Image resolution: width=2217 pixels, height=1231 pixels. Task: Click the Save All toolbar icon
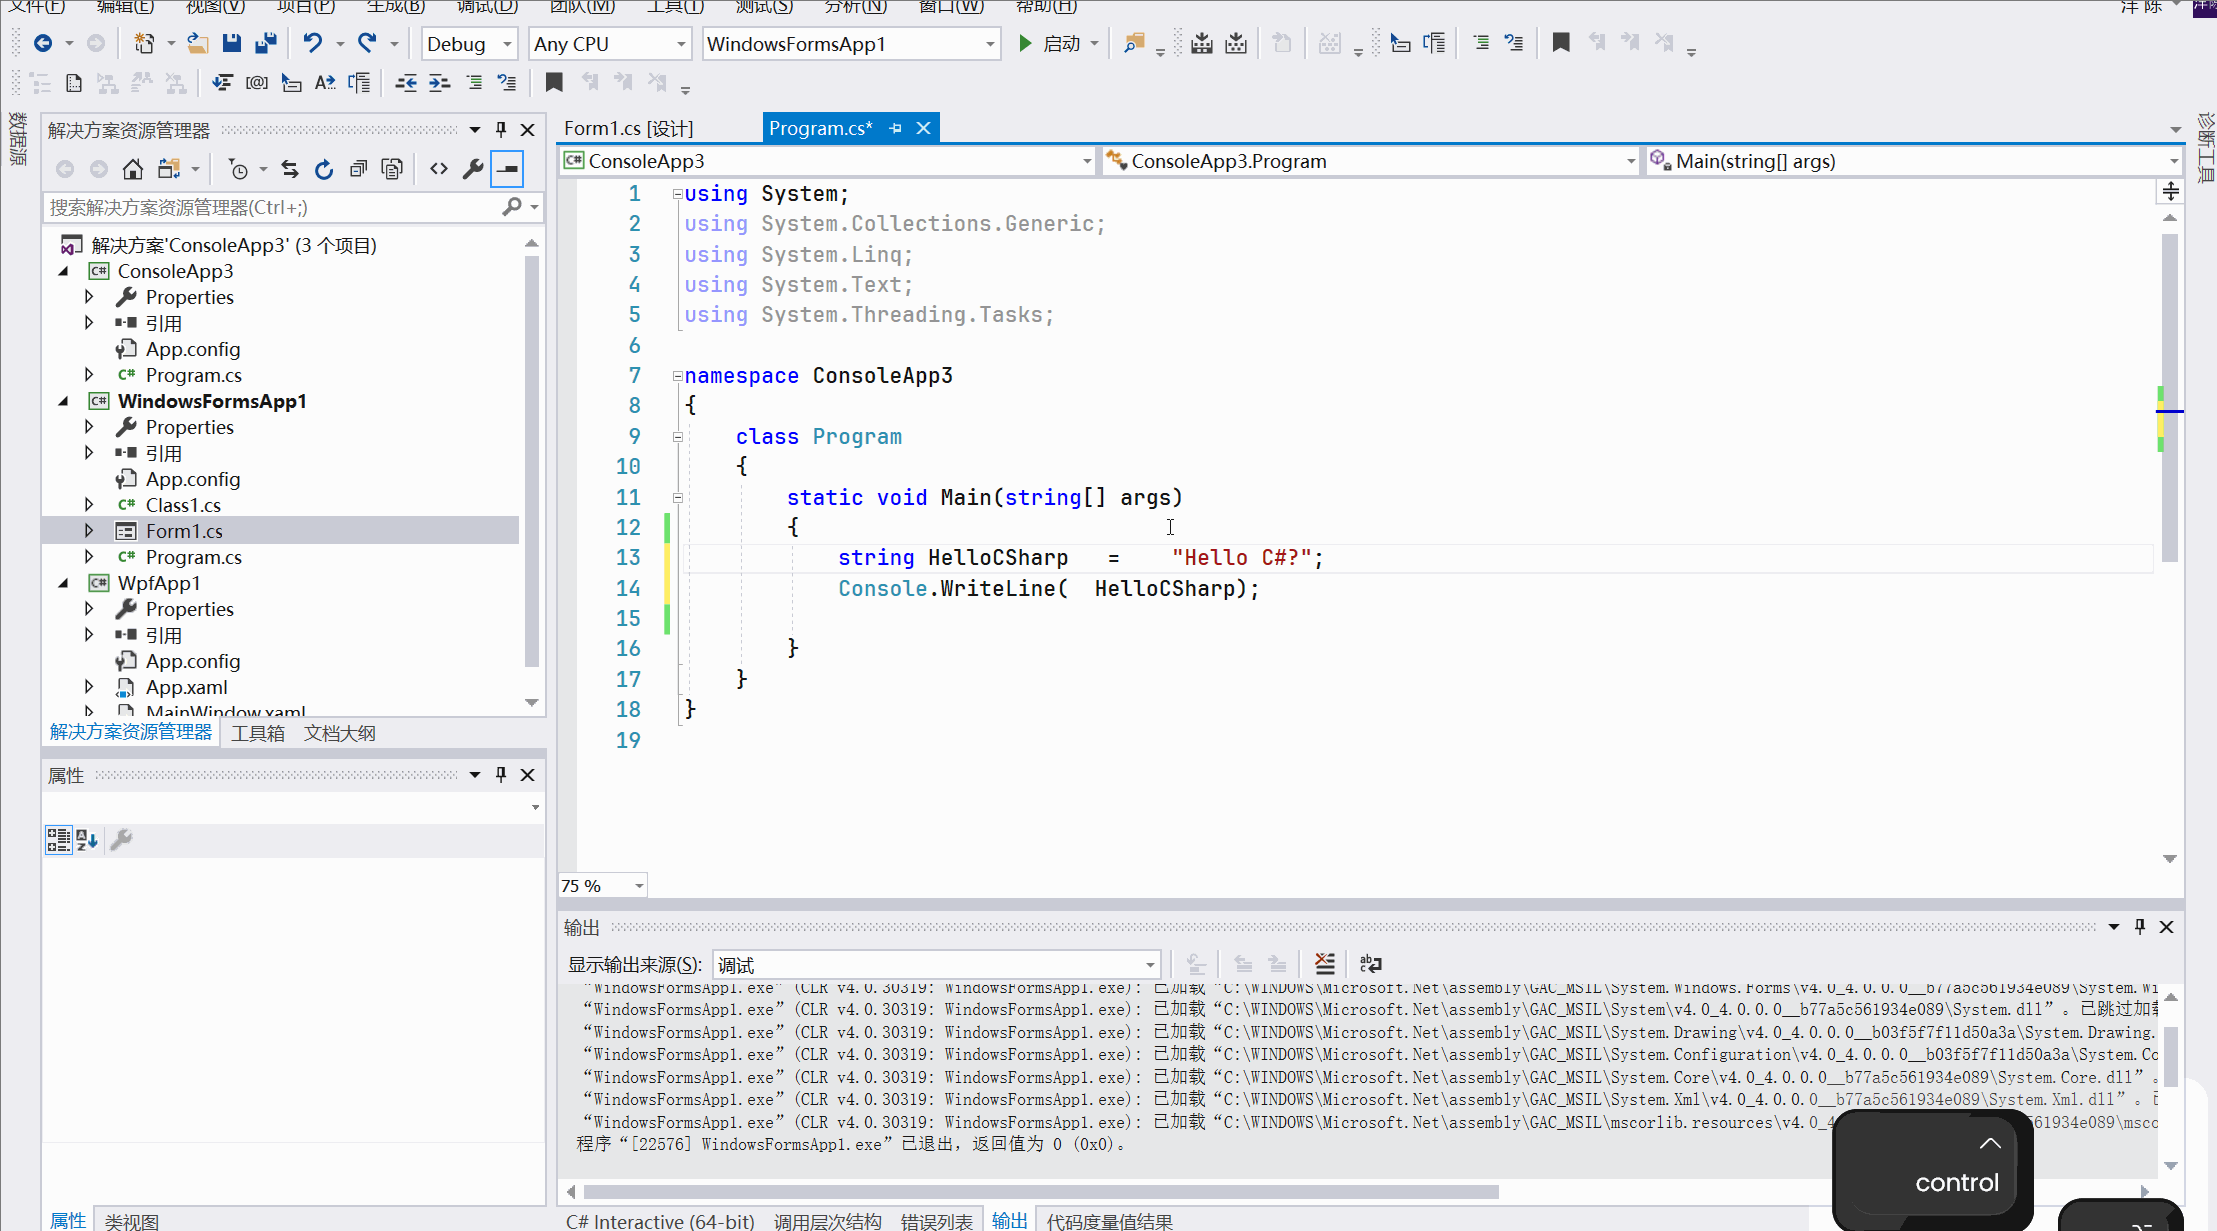(266, 43)
